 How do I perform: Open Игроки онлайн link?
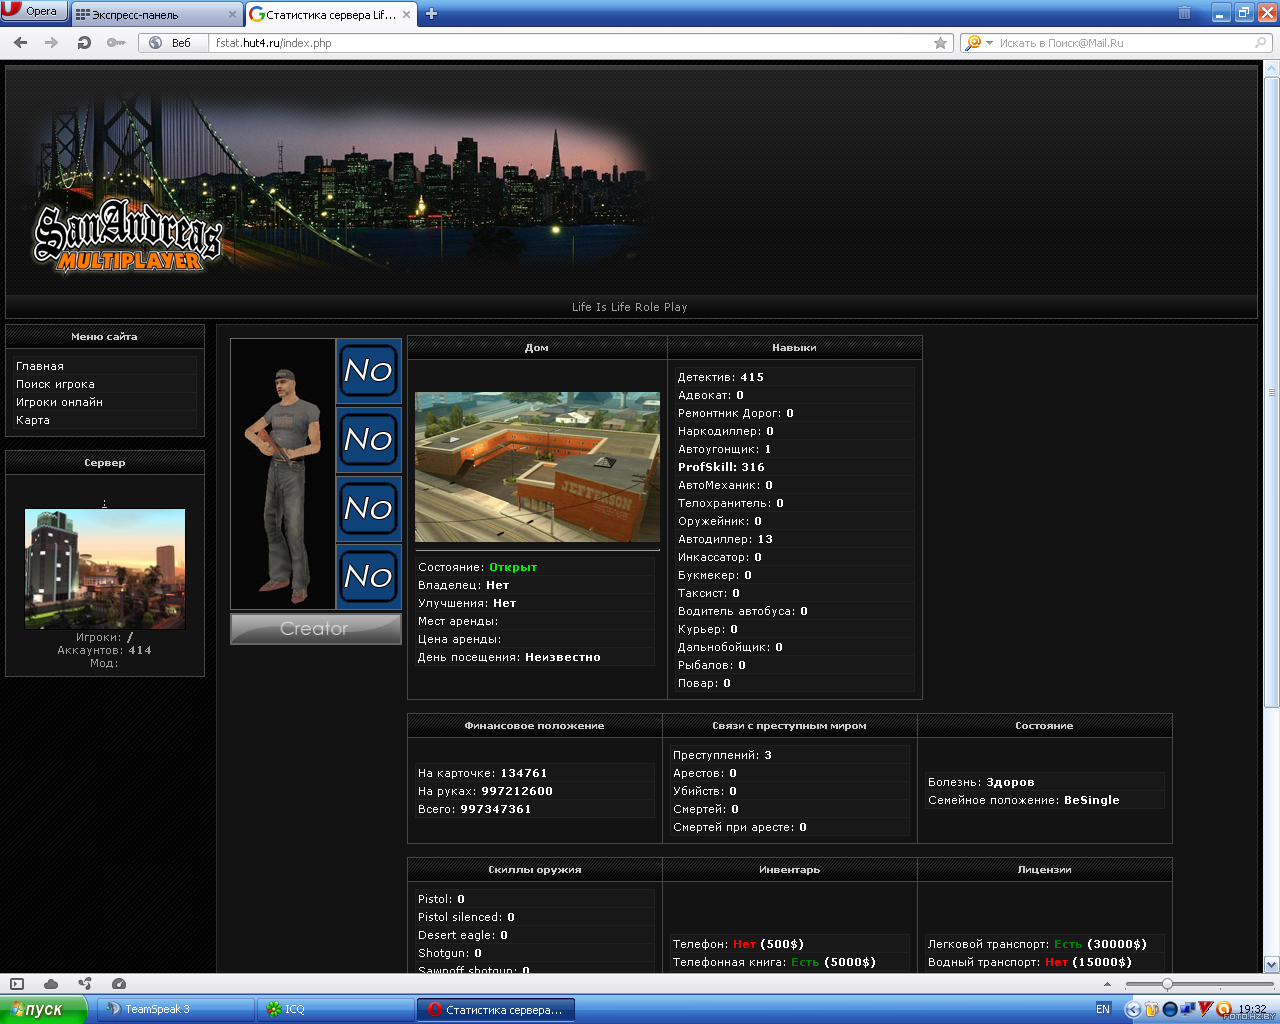click(x=59, y=402)
